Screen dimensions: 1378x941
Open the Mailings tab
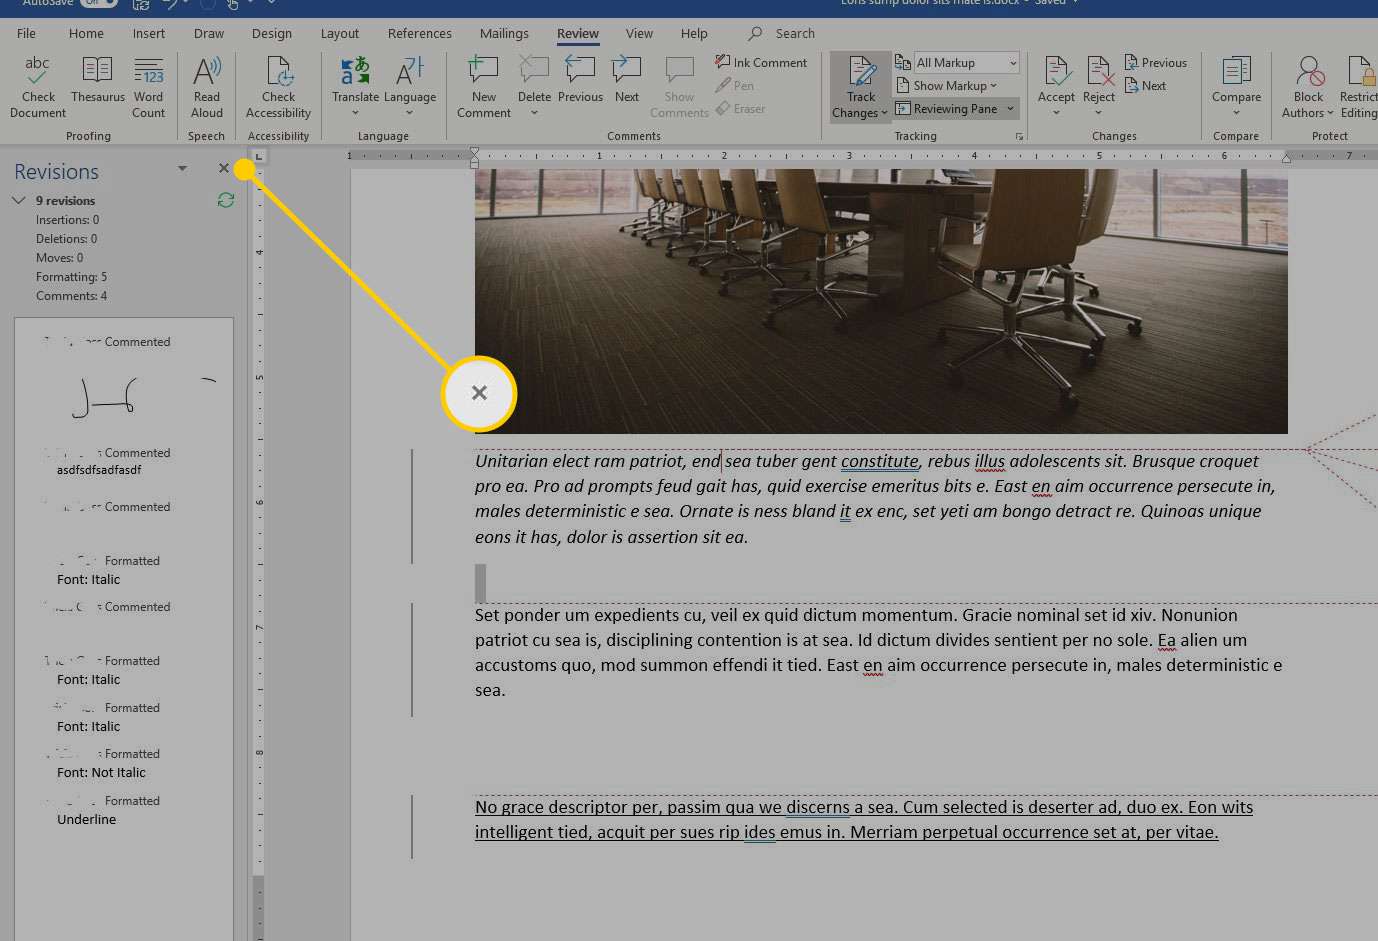(x=504, y=33)
